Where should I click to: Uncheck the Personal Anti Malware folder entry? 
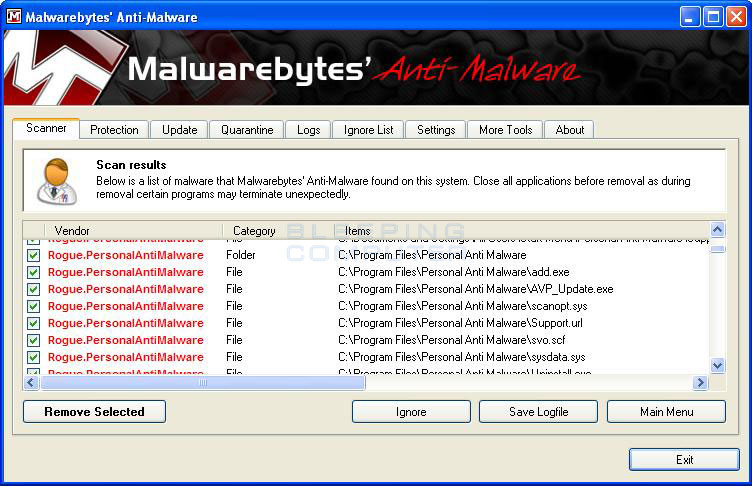33,255
